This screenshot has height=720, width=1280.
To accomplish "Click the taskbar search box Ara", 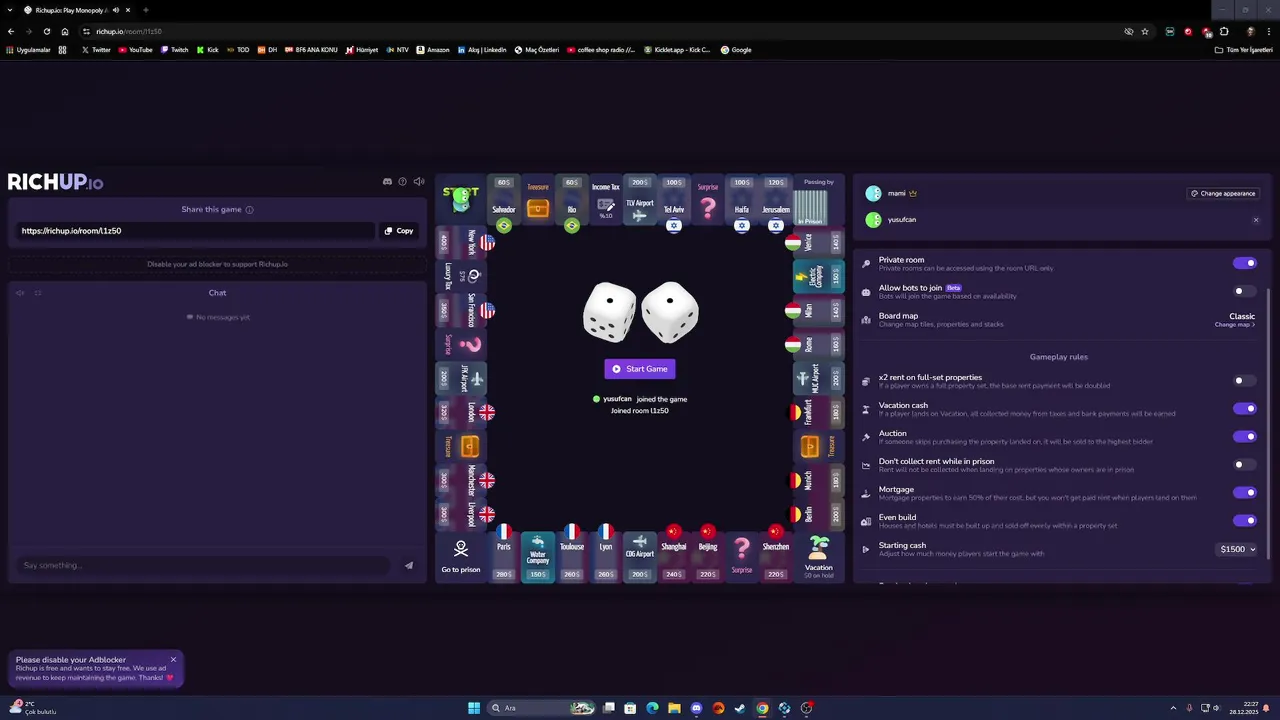I will [x=541, y=708].
